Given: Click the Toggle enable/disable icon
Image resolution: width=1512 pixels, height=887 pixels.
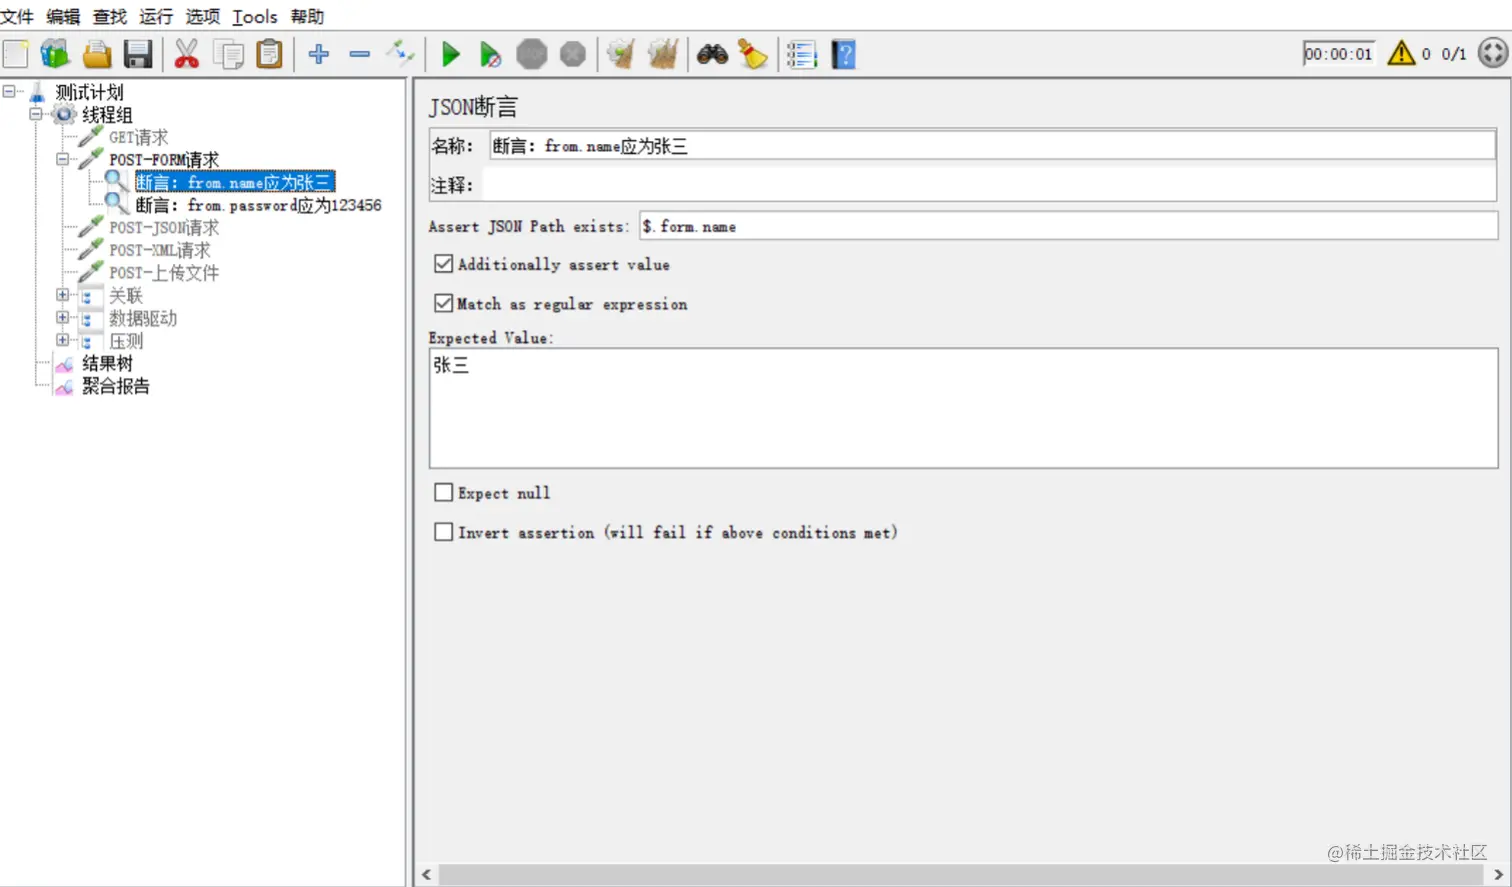Looking at the screenshot, I should point(400,54).
